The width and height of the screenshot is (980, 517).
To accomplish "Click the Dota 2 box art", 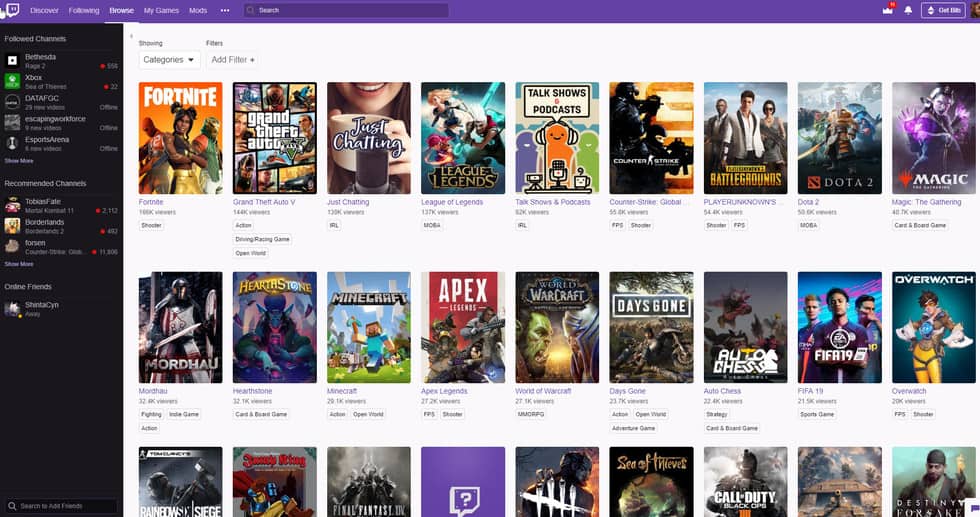I will [x=840, y=138].
